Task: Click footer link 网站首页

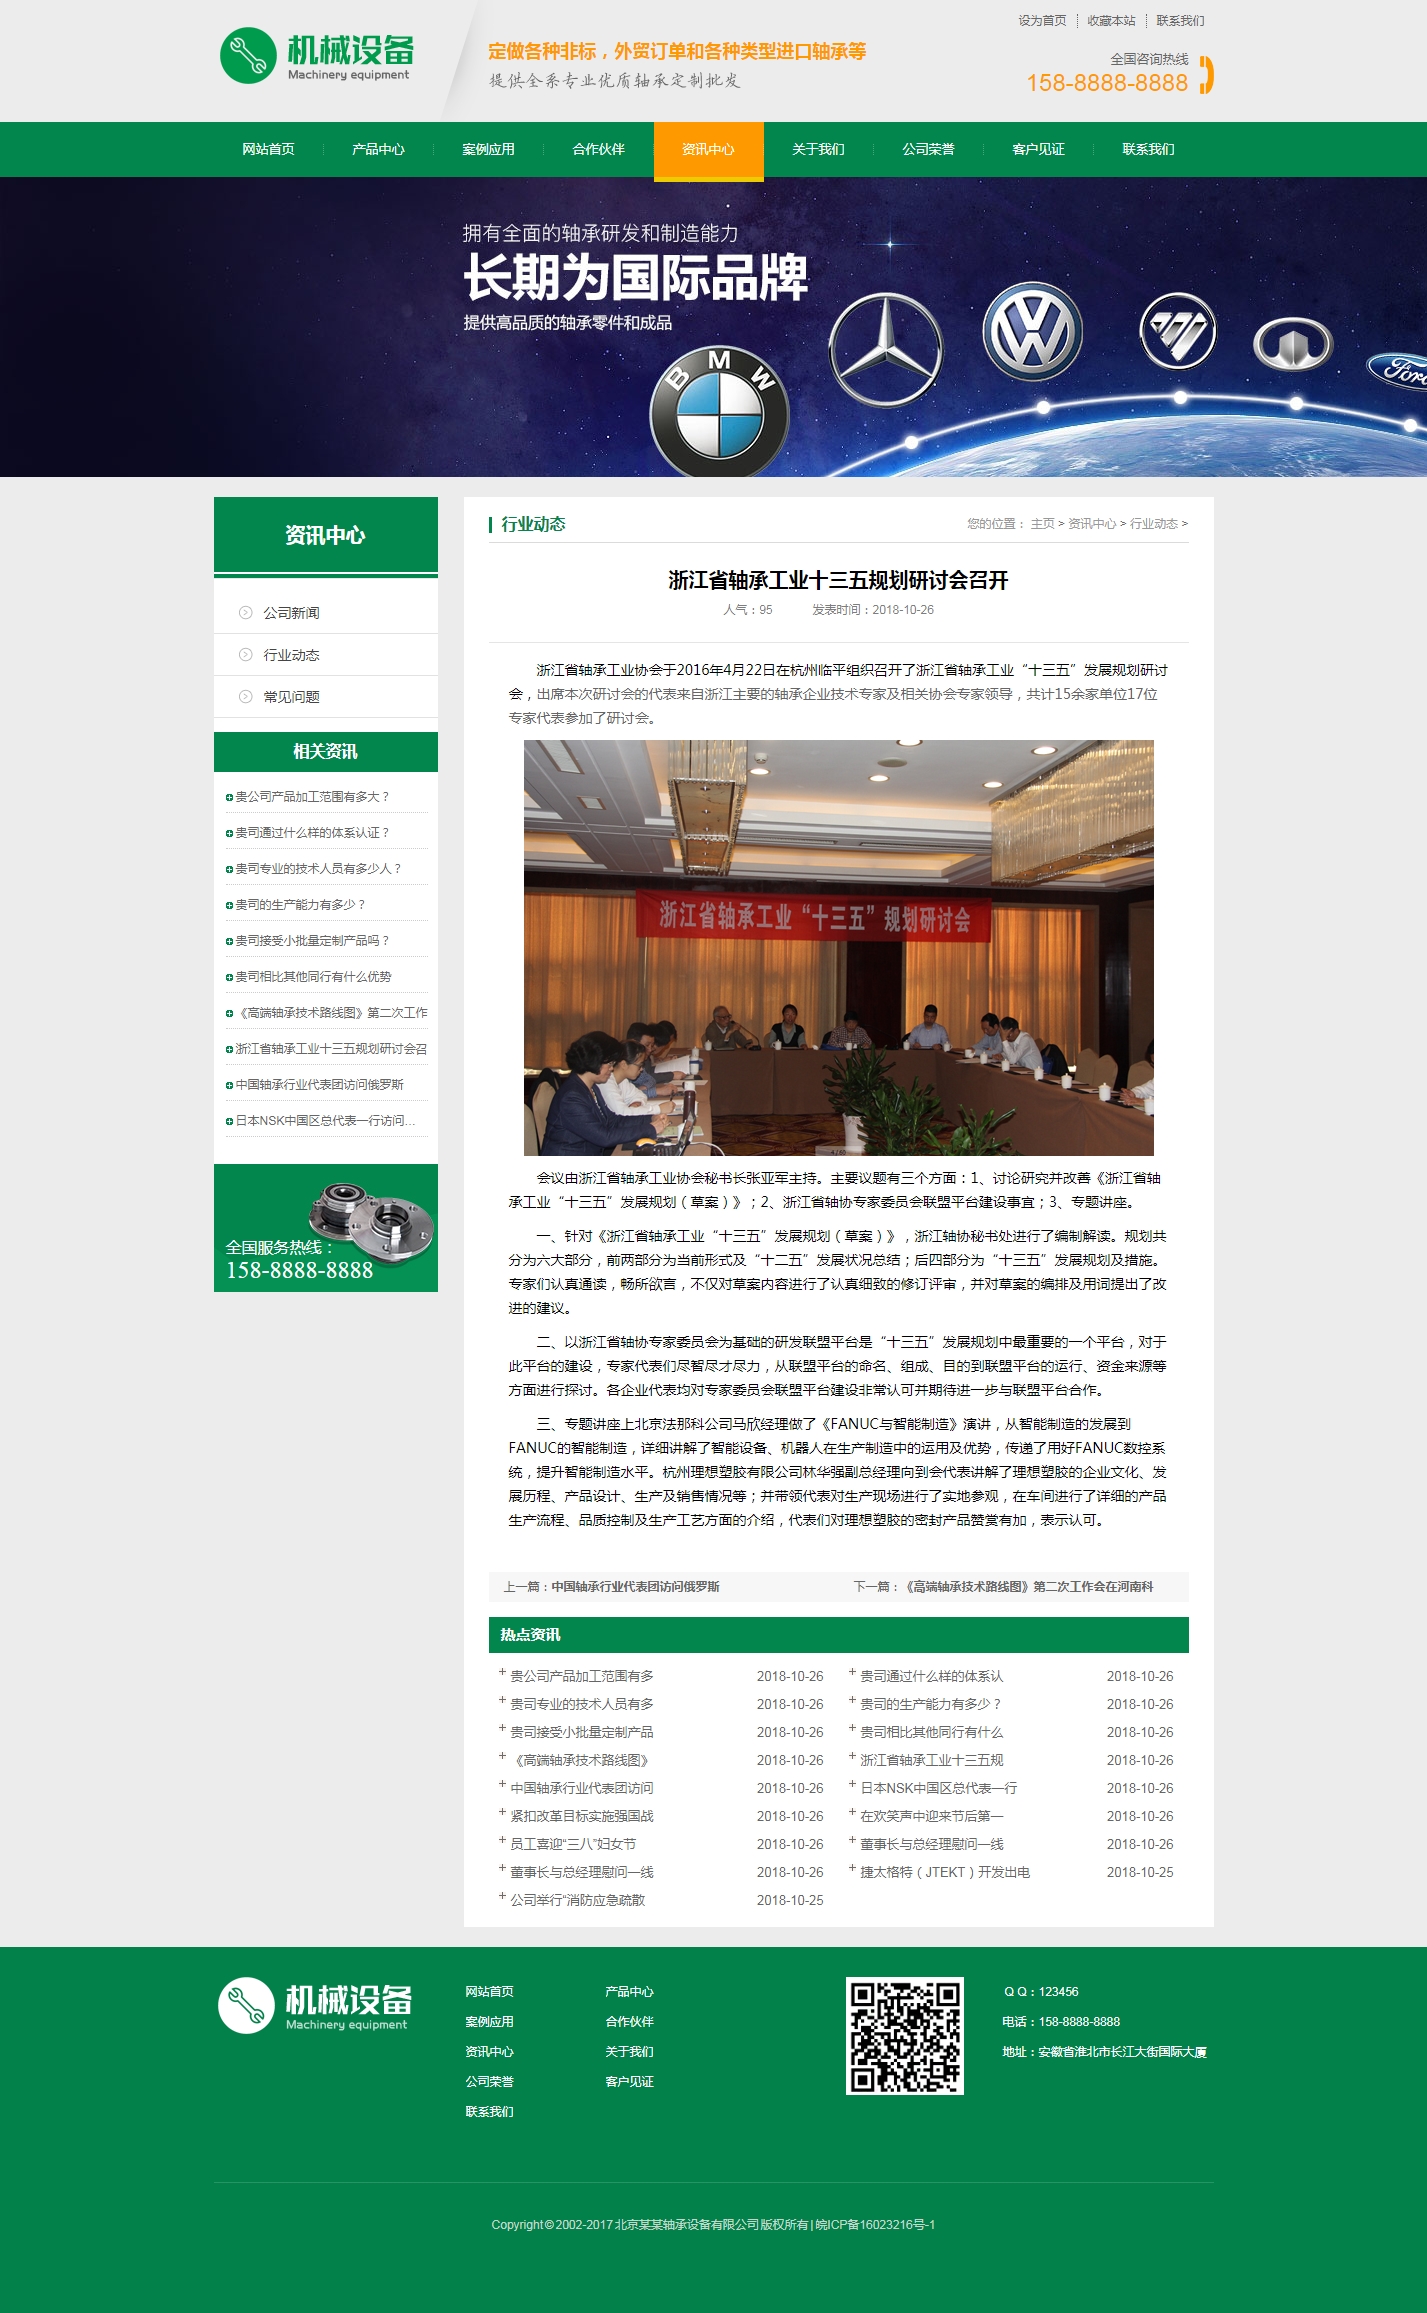Action: tap(489, 1993)
